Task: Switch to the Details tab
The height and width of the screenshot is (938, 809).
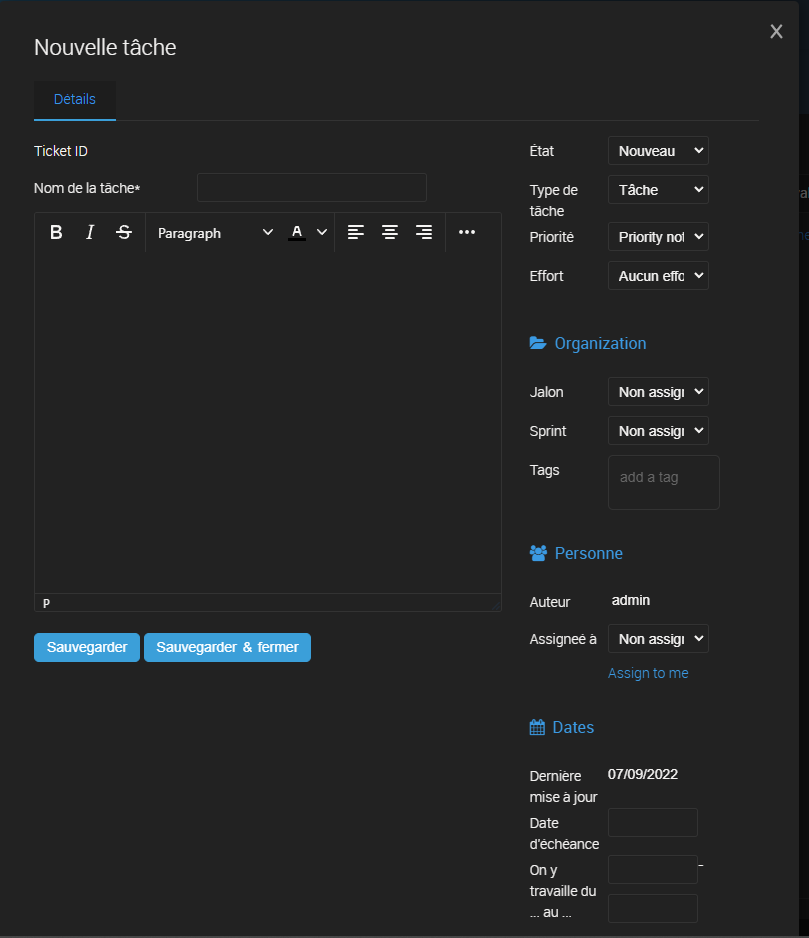Action: click(74, 99)
